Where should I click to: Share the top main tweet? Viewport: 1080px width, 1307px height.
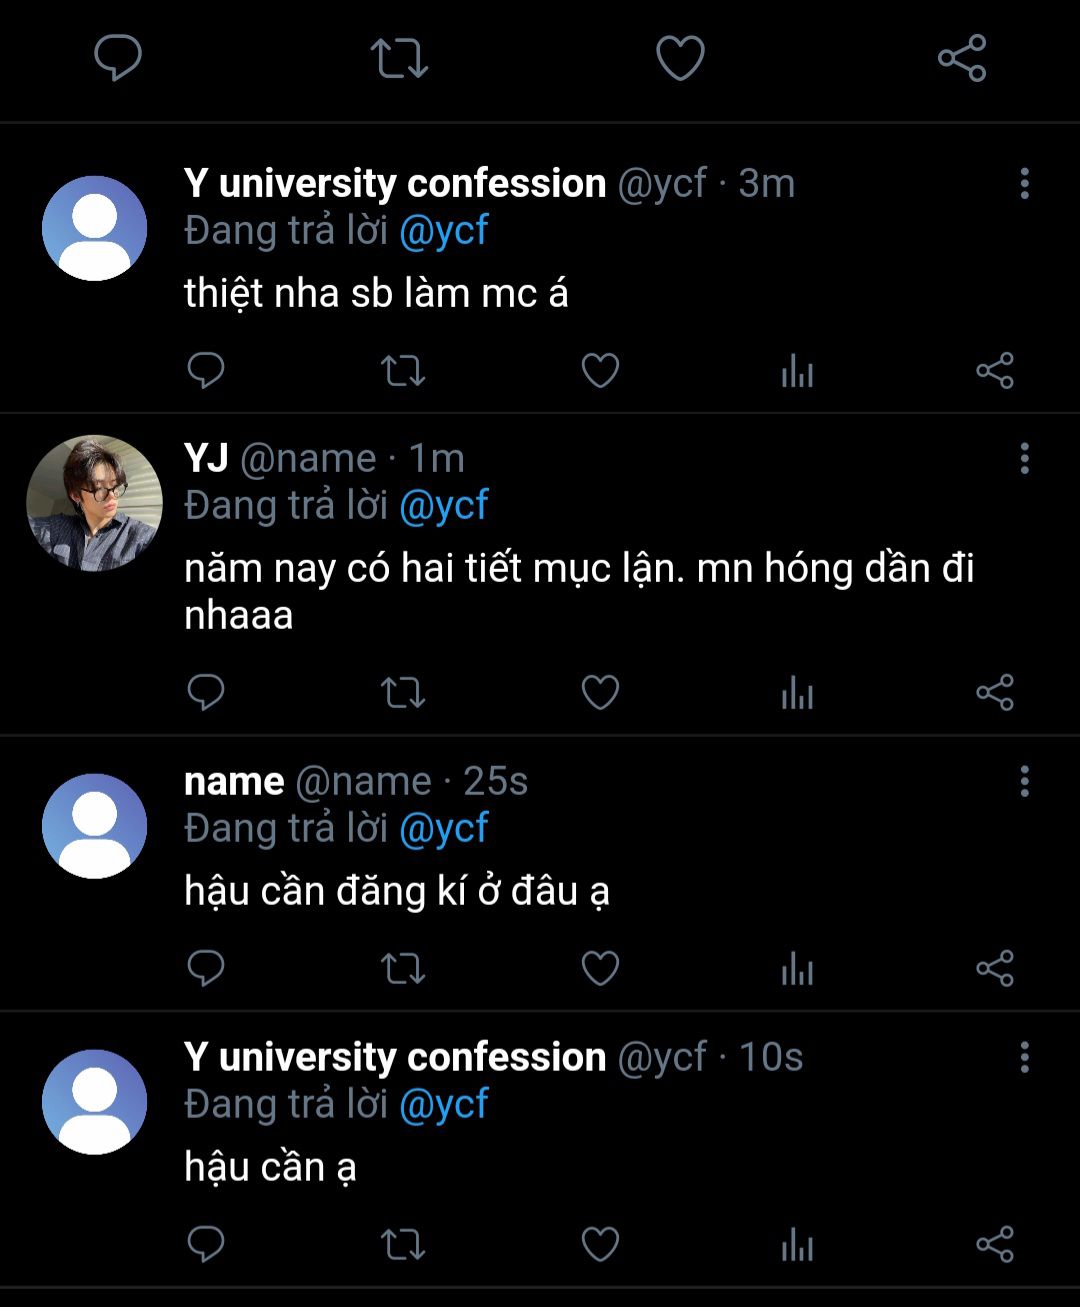pyautogui.click(x=962, y=58)
